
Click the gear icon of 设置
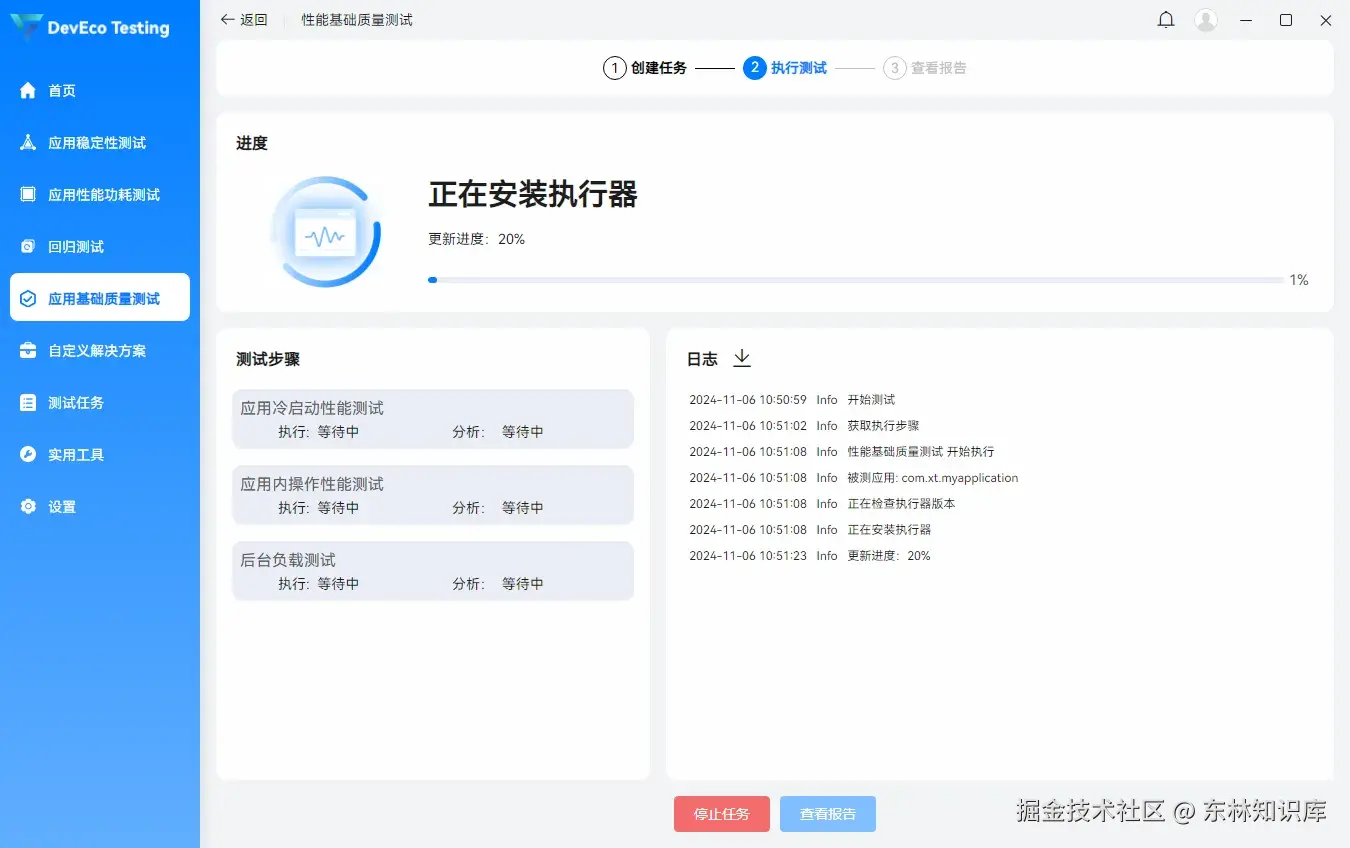point(28,507)
